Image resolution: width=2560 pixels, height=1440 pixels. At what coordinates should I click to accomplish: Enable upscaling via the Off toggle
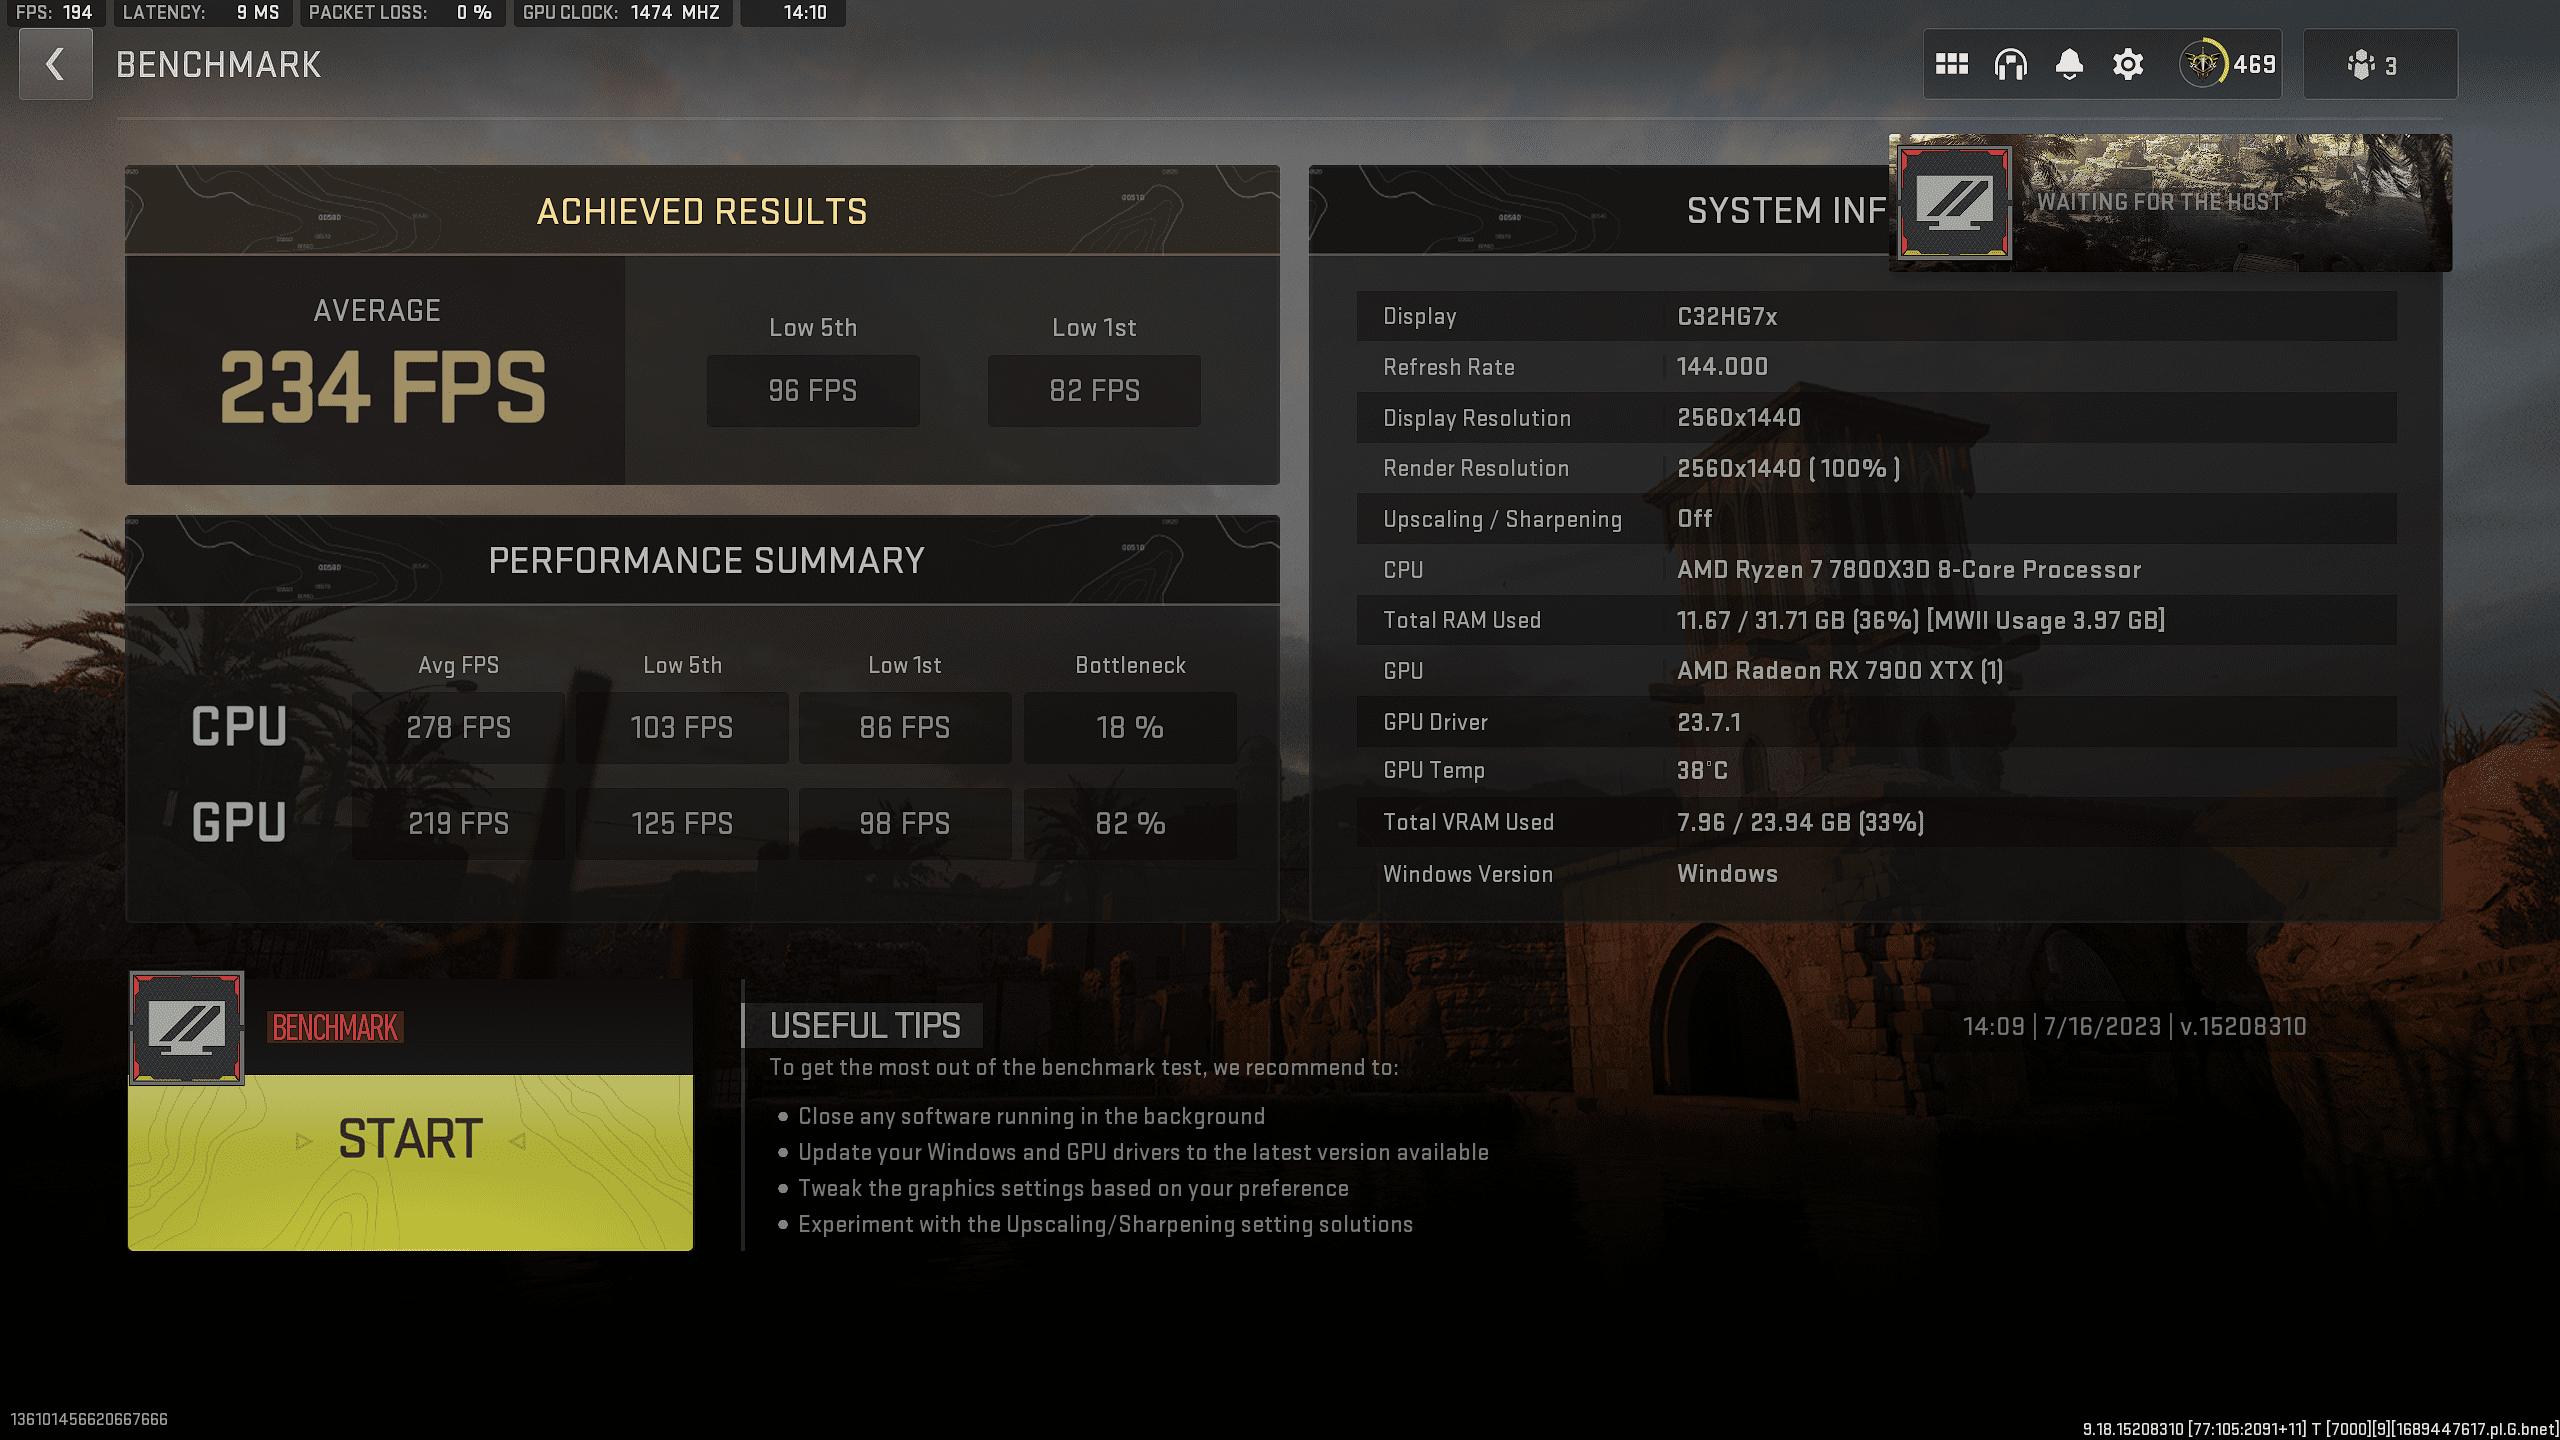(x=1691, y=517)
